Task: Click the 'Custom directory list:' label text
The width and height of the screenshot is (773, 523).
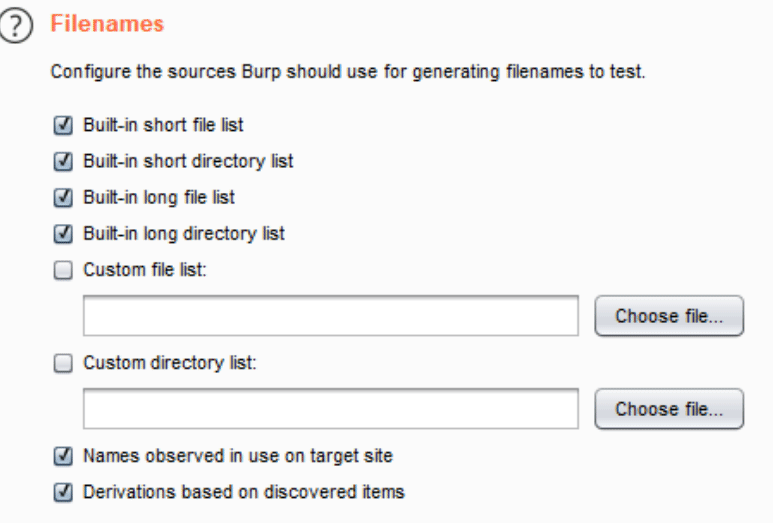Action: pyautogui.click(x=170, y=363)
